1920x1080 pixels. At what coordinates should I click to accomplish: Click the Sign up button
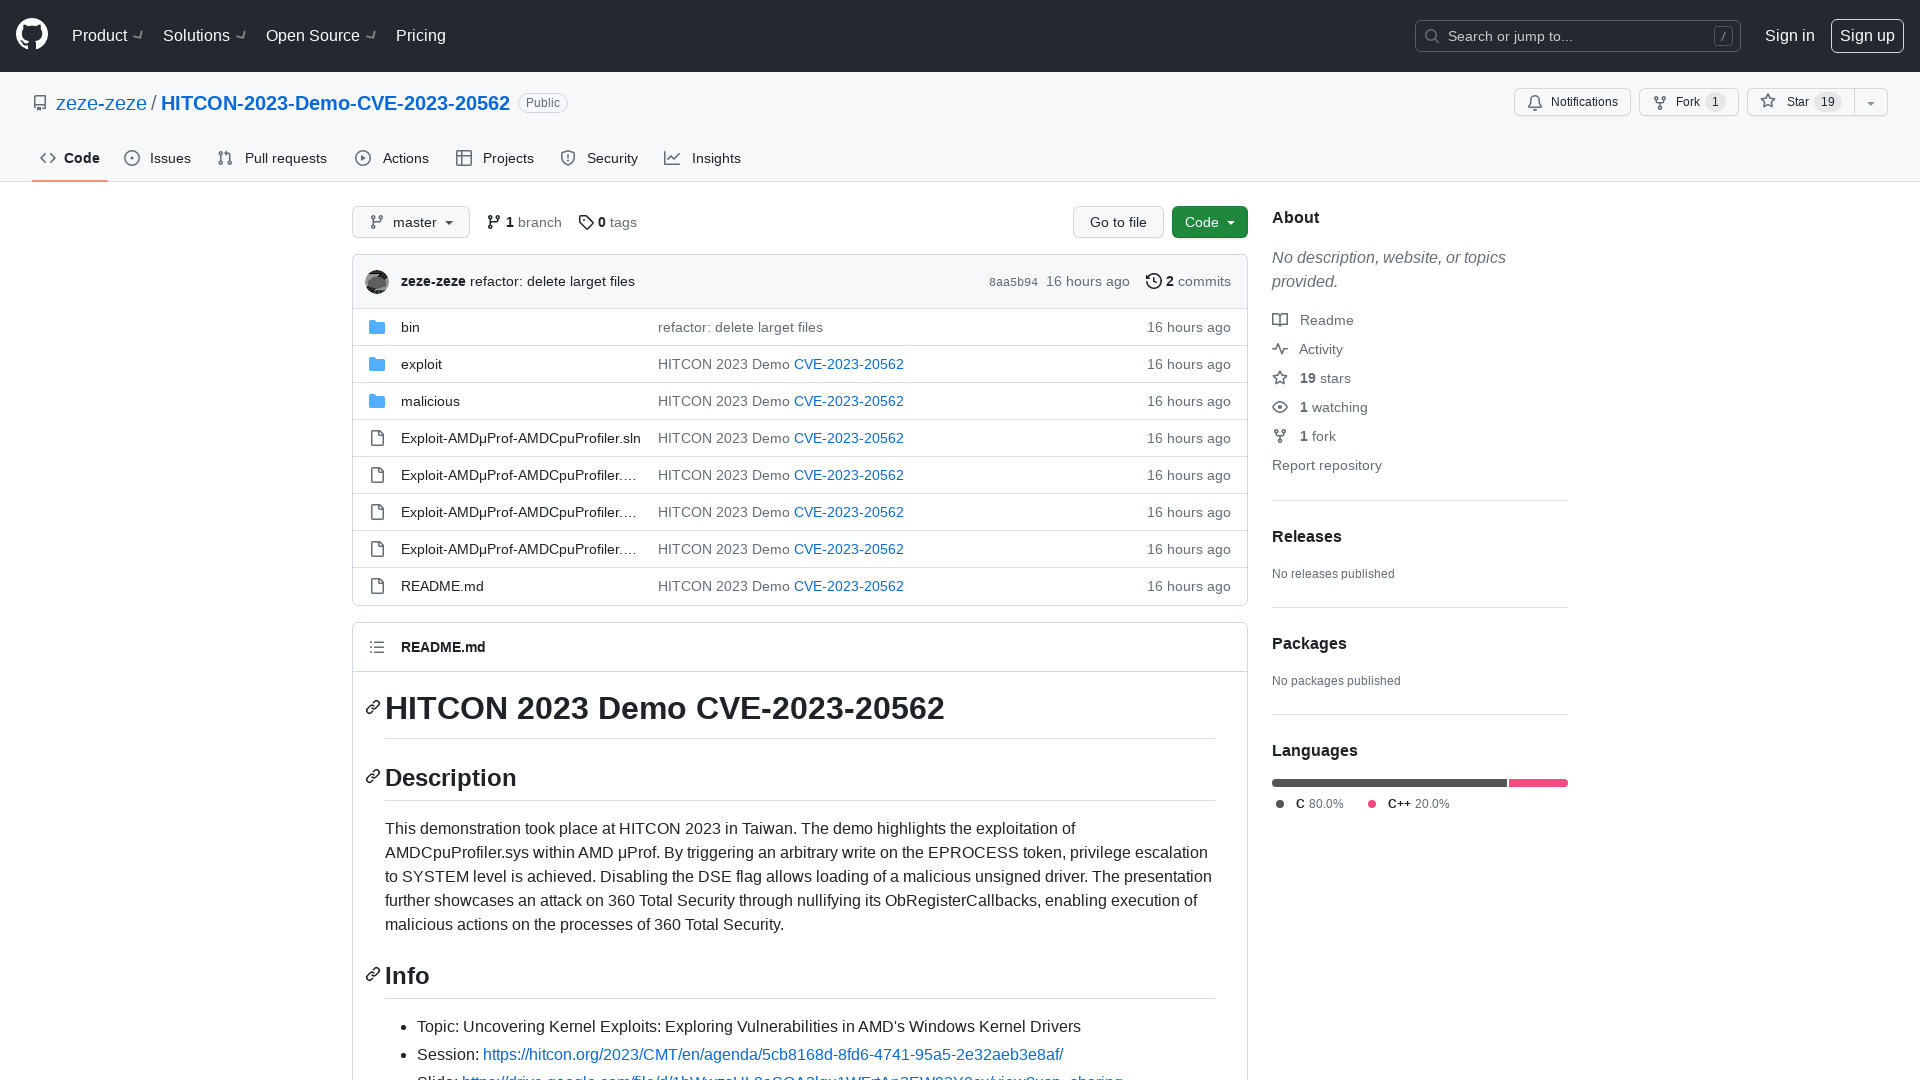coord(1867,35)
